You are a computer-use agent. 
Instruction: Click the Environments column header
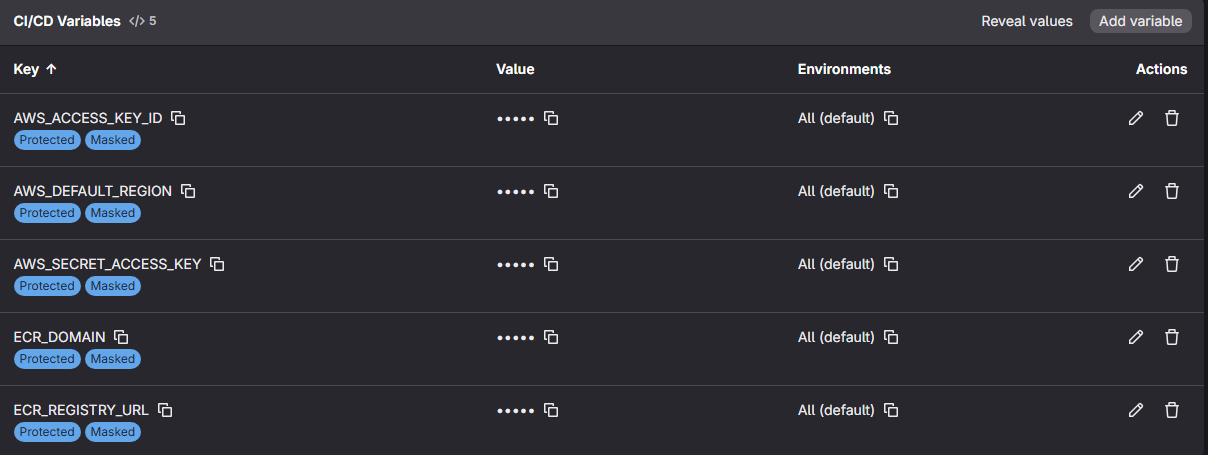(844, 69)
